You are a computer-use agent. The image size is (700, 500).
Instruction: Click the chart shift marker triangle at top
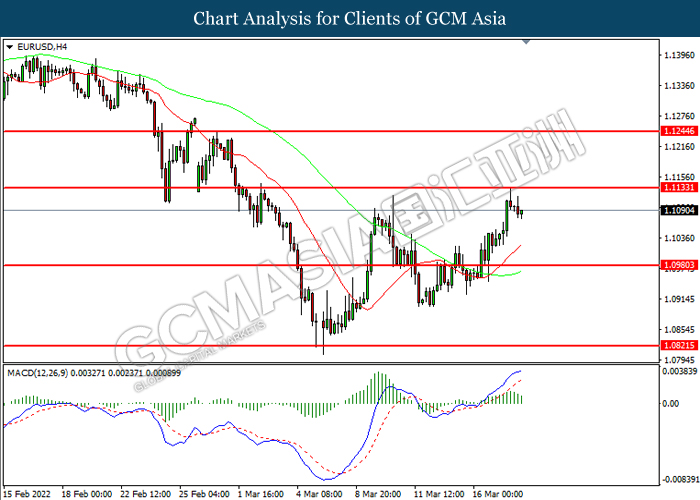tap(526, 42)
